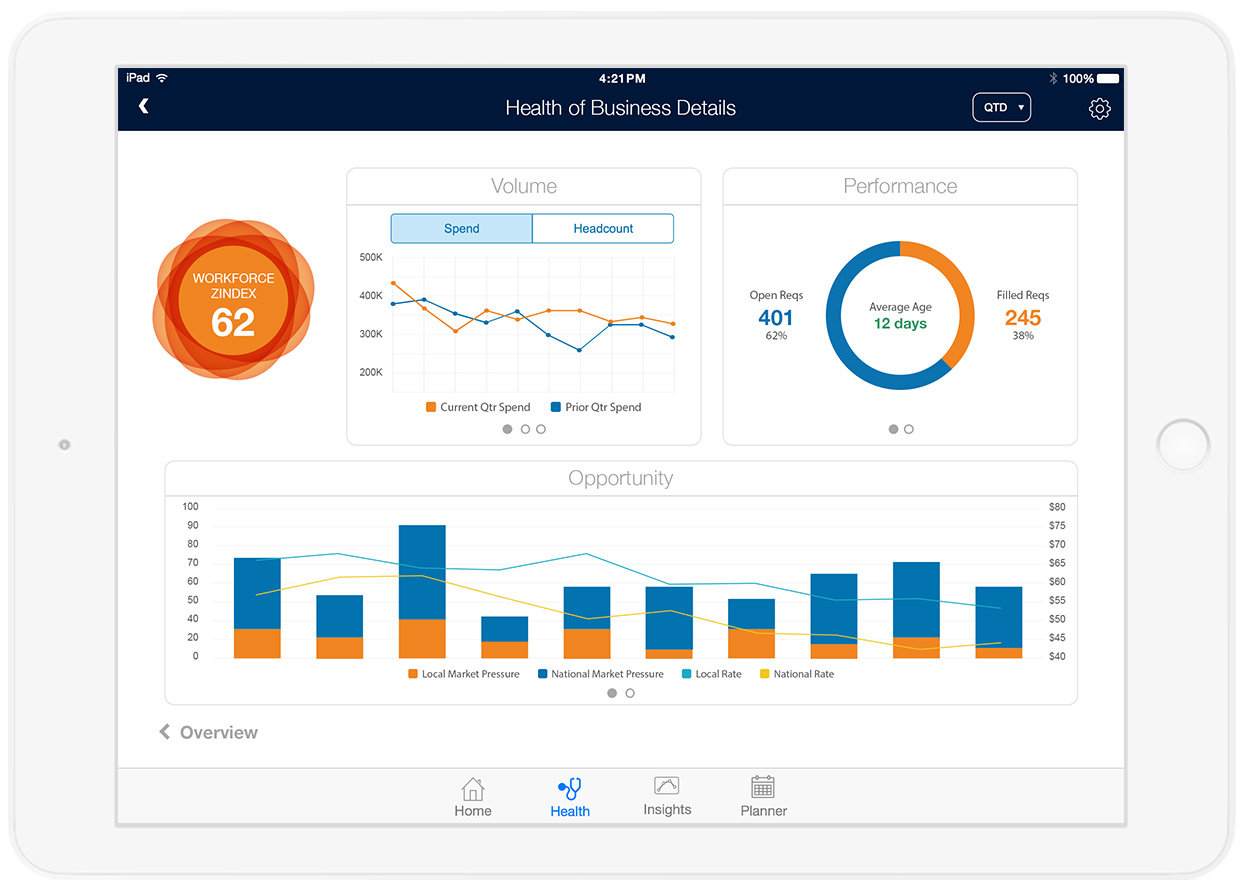Select third page dot in Volume card
Image resolution: width=1245 pixels, height=894 pixels.
[541, 429]
